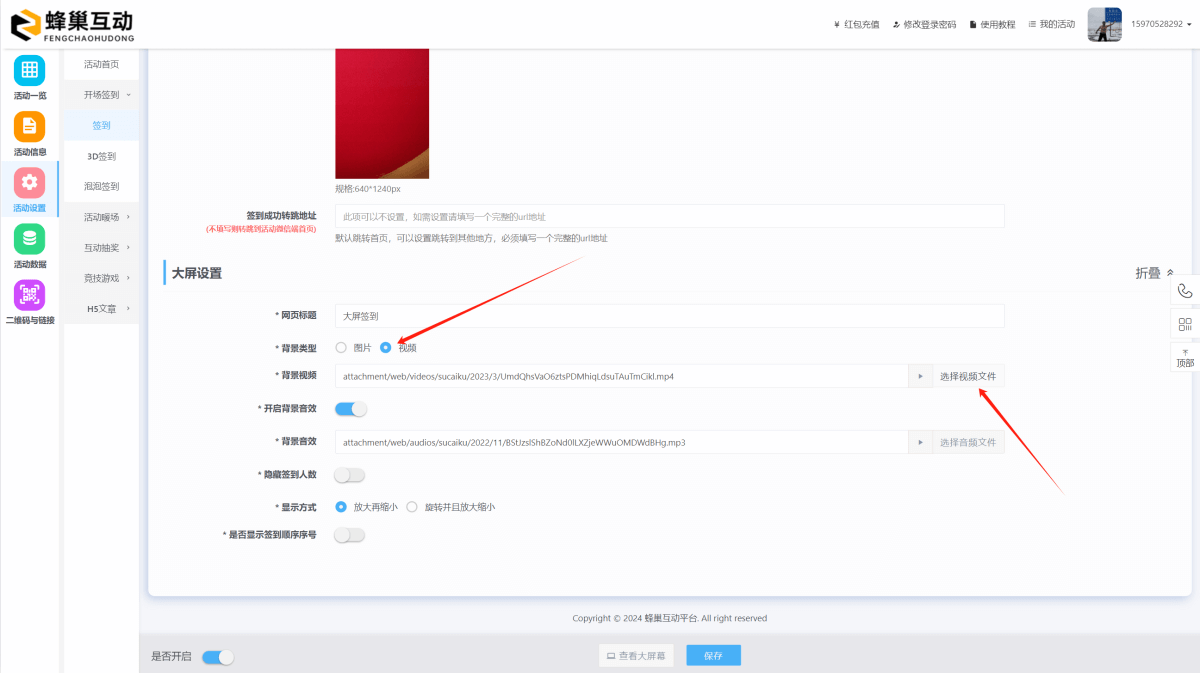Switch to the 3D签到 menu item
Image resolution: width=1200 pixels, height=673 pixels.
[x=100, y=156]
